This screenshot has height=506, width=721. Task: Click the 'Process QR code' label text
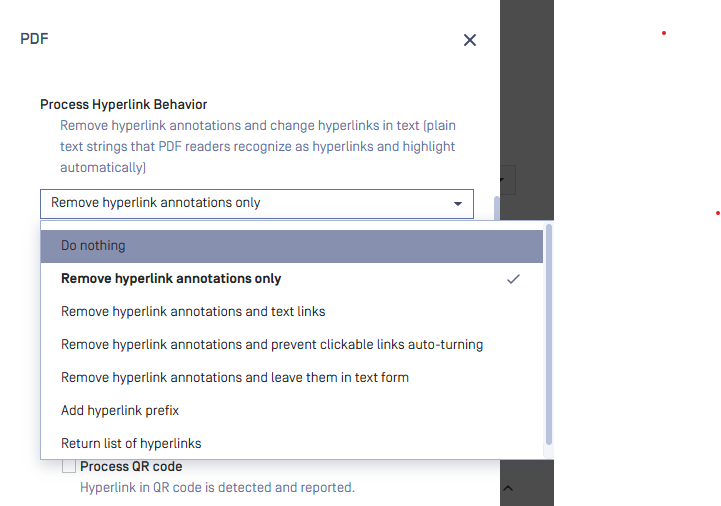(x=131, y=467)
